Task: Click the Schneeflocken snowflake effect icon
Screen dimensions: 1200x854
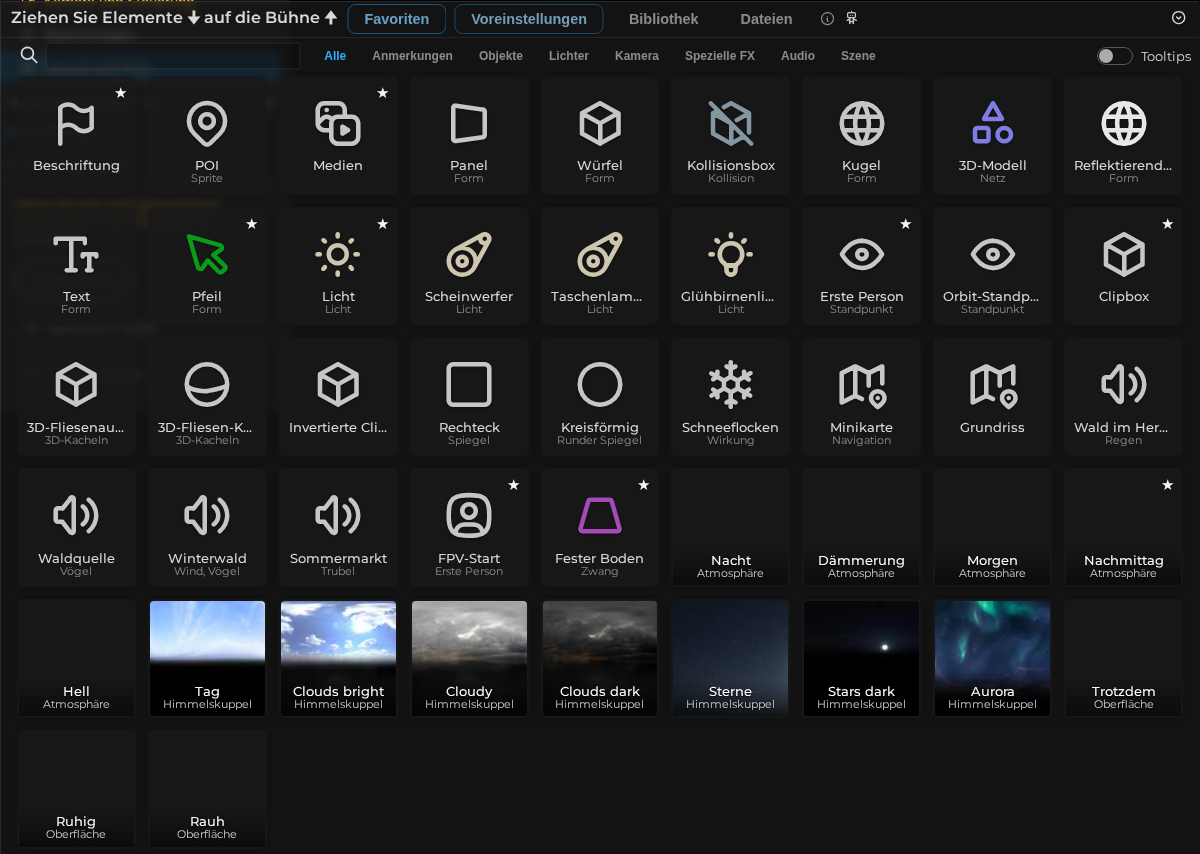Action: tap(731, 385)
